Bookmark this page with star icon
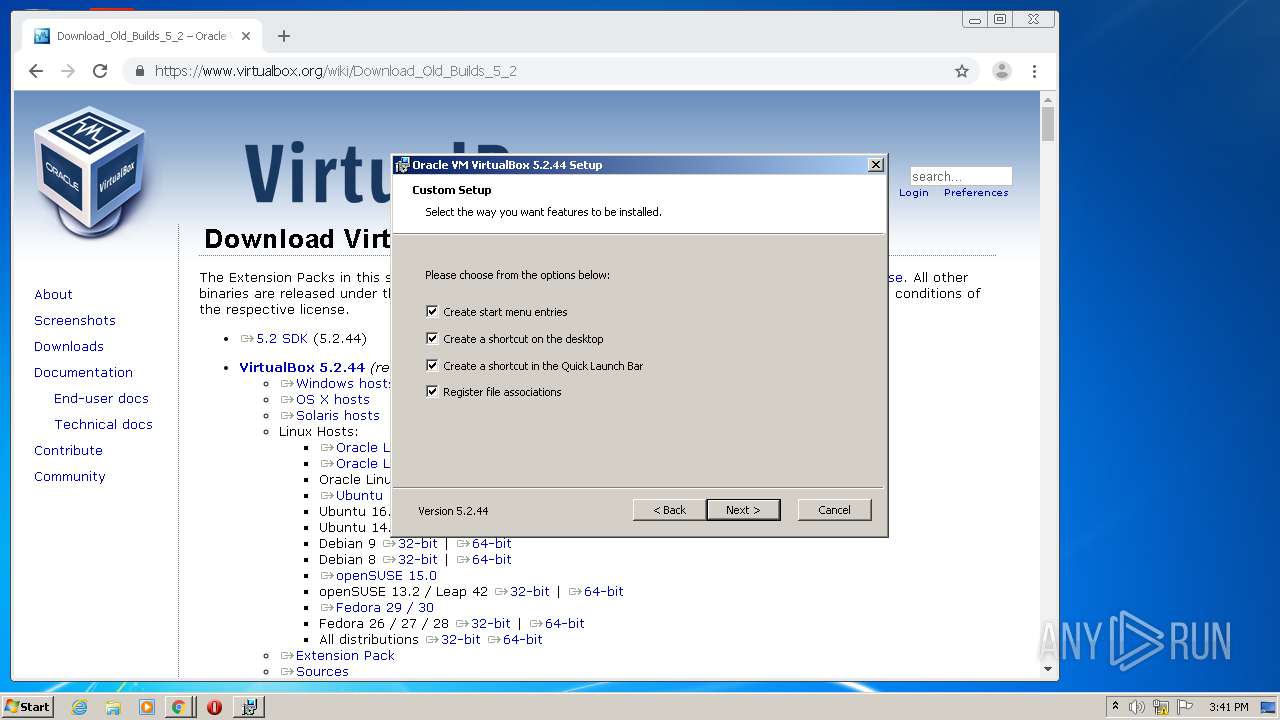This screenshot has height=720, width=1280. (x=962, y=71)
